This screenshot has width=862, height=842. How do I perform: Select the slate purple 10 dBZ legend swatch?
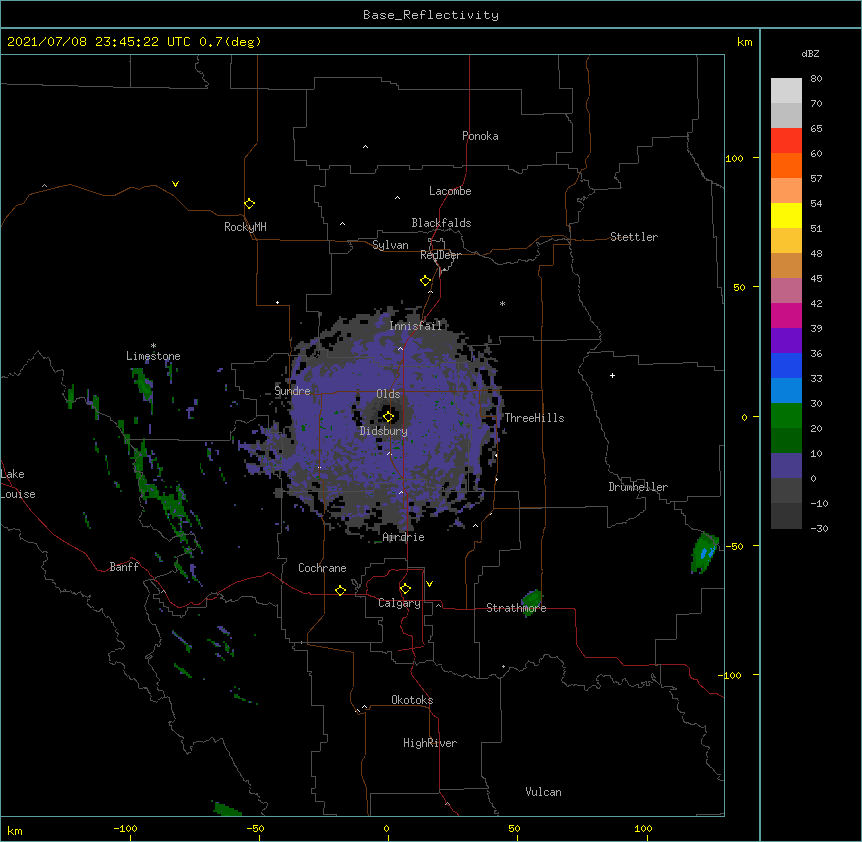tap(786, 466)
